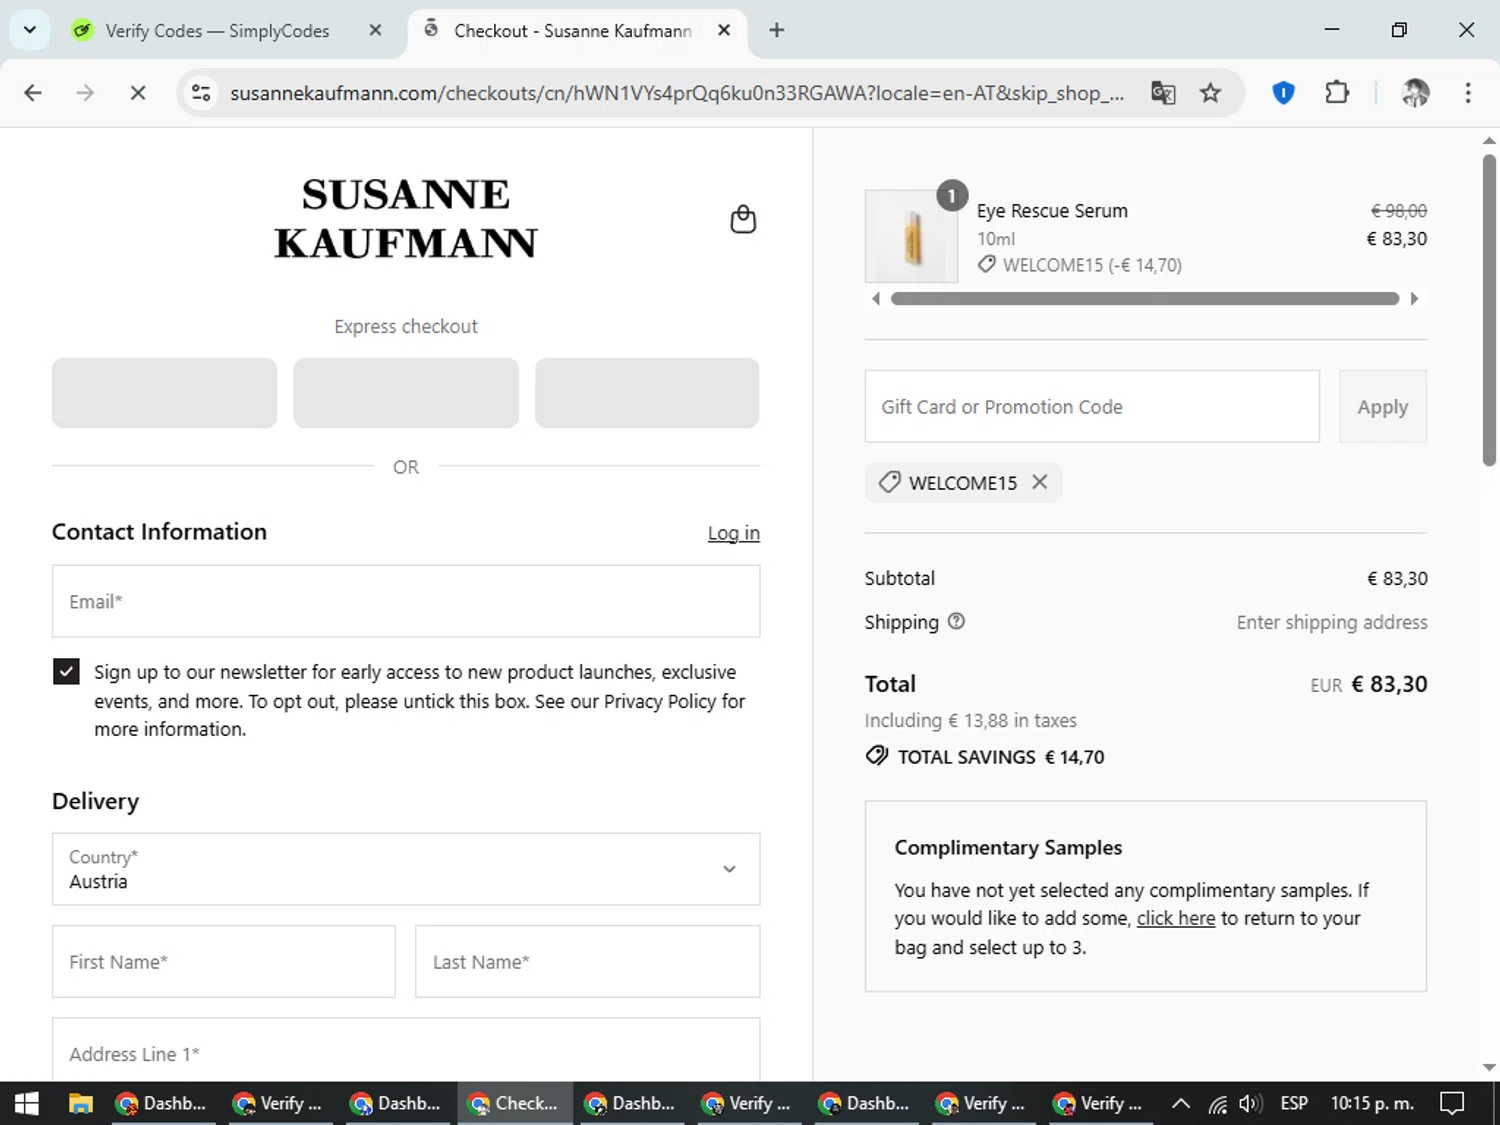Uncheck the newsletter sign-up checkbox
Viewport: 1500px width, 1125px height.
click(66, 671)
